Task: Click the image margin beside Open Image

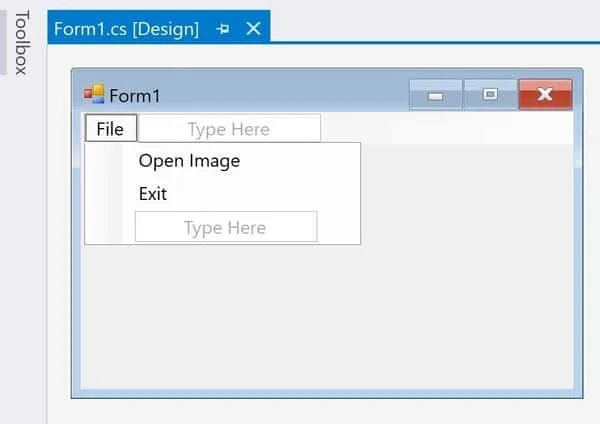Action: pyautogui.click(x=103, y=160)
